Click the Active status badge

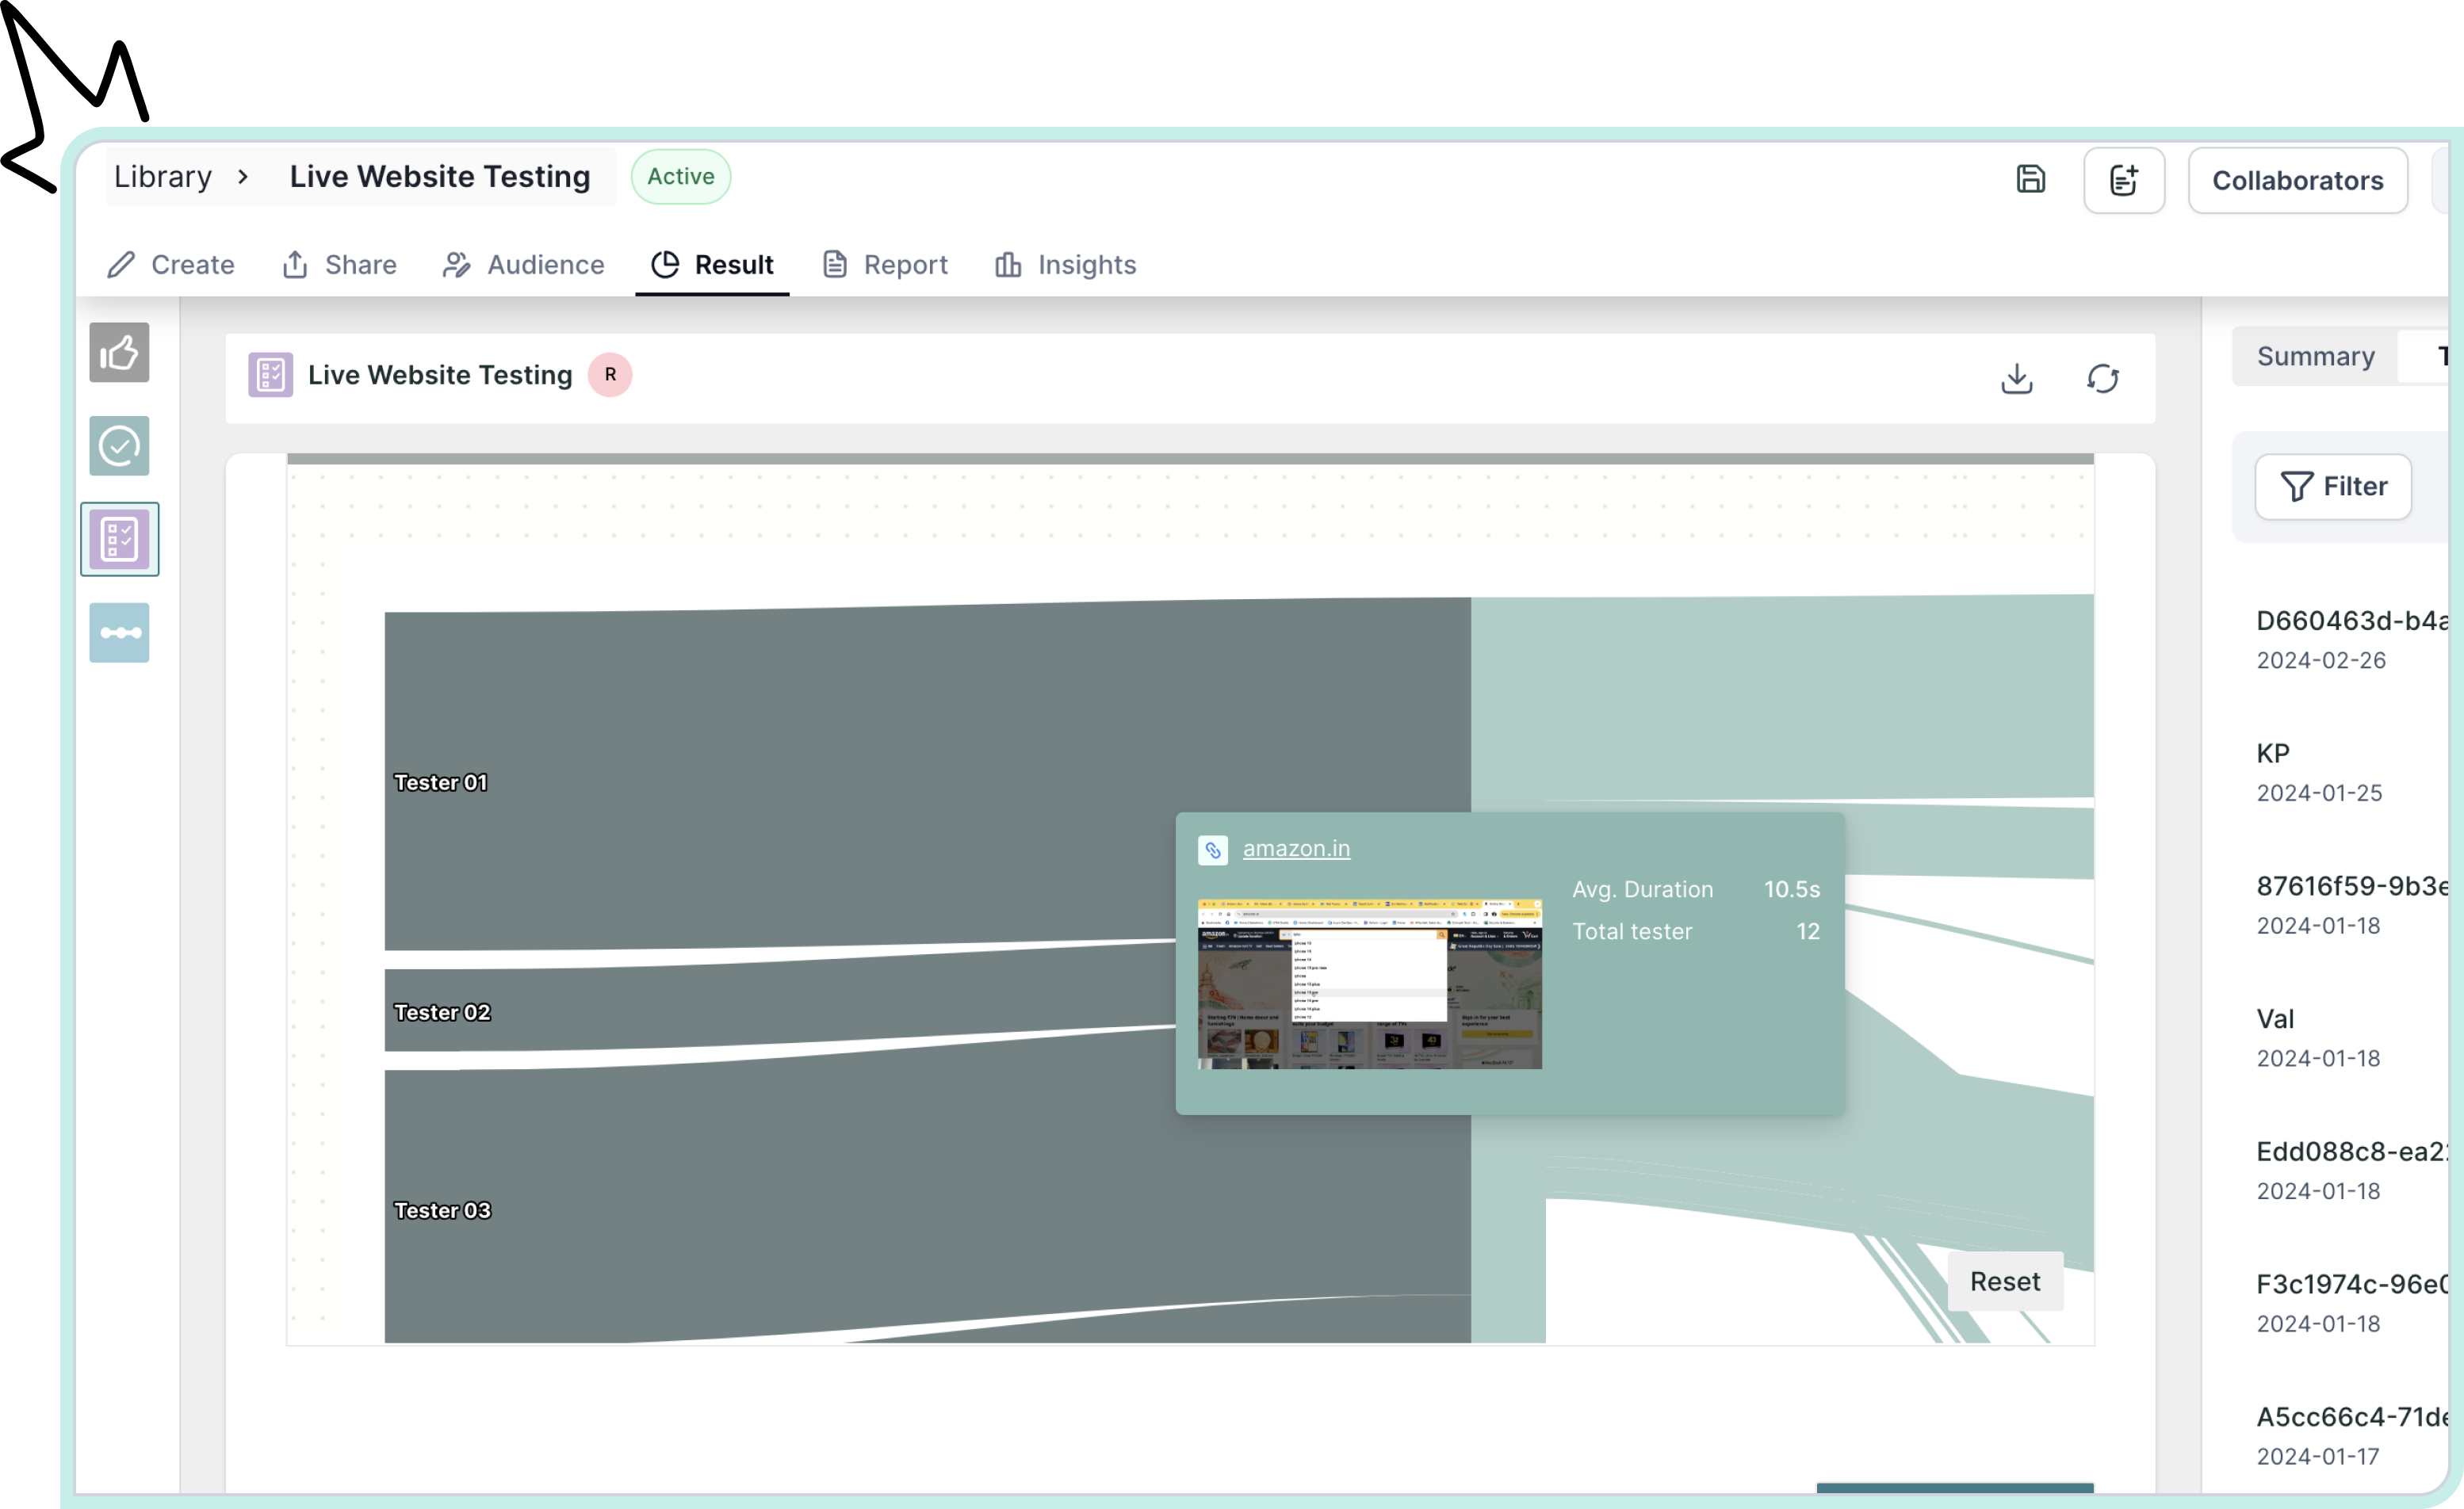pyautogui.click(x=680, y=177)
